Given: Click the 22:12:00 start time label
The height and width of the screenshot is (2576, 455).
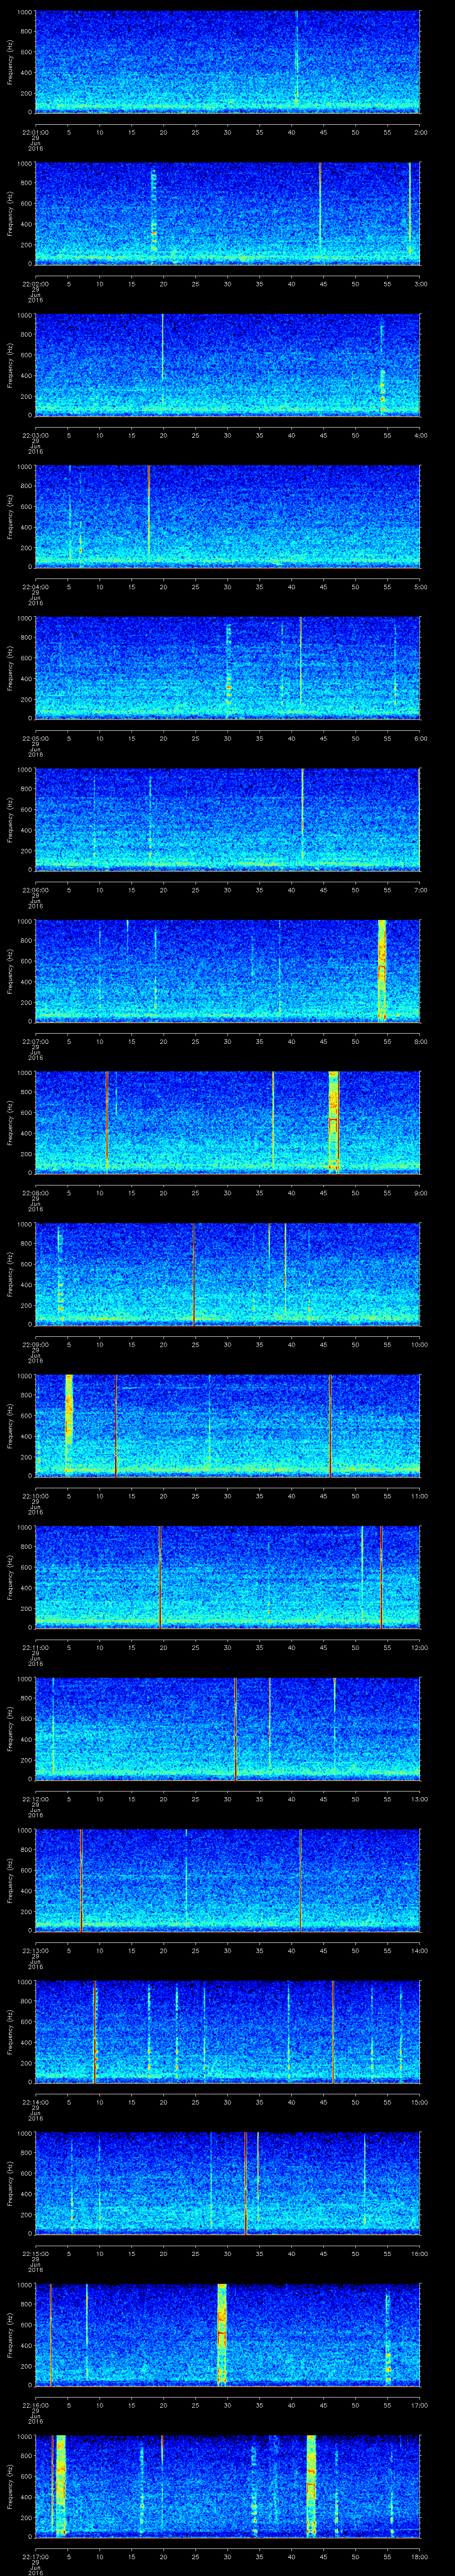Looking at the screenshot, I should (x=35, y=1799).
